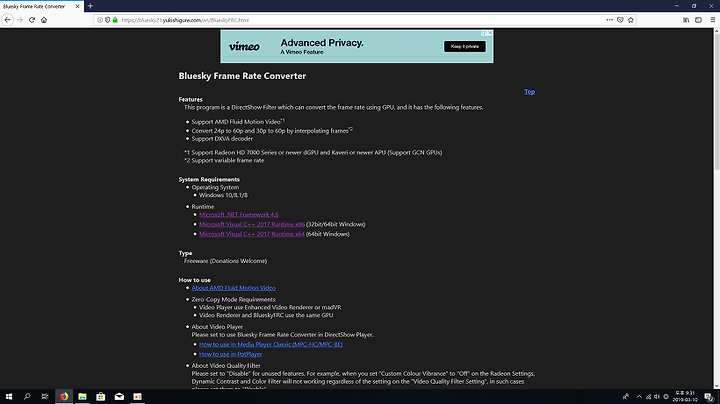720x404 pixels.
Task: Click the scrollbar up arrow
Action: point(716,31)
